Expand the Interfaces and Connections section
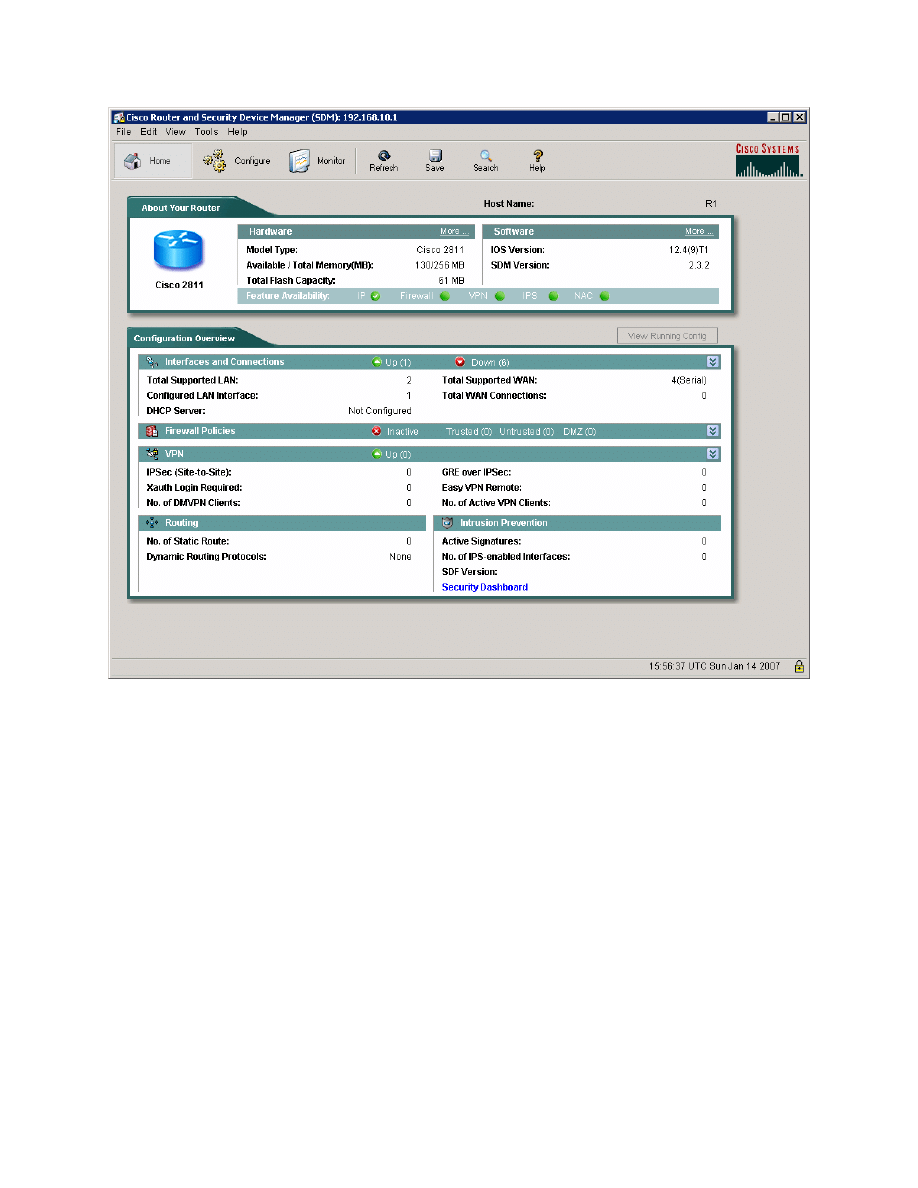 click(x=713, y=362)
